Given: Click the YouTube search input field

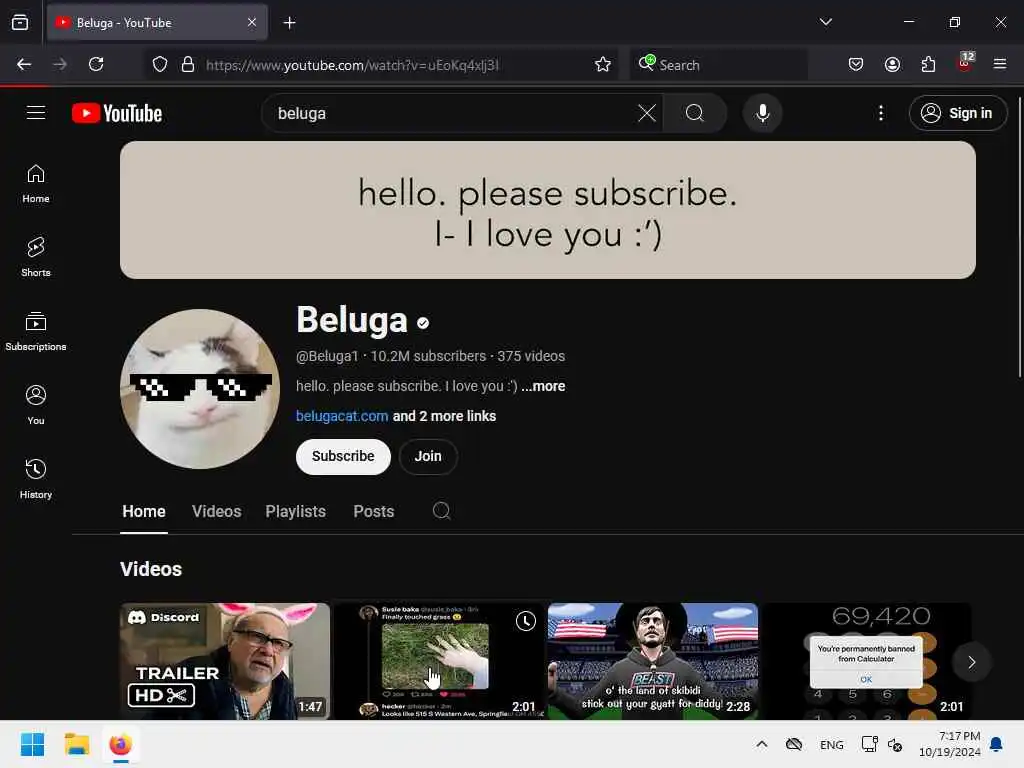Looking at the screenshot, I should click(454, 113).
